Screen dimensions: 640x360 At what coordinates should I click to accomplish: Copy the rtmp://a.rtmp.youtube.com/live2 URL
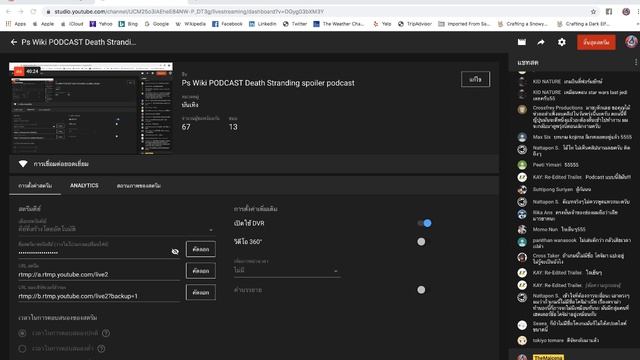tap(201, 271)
